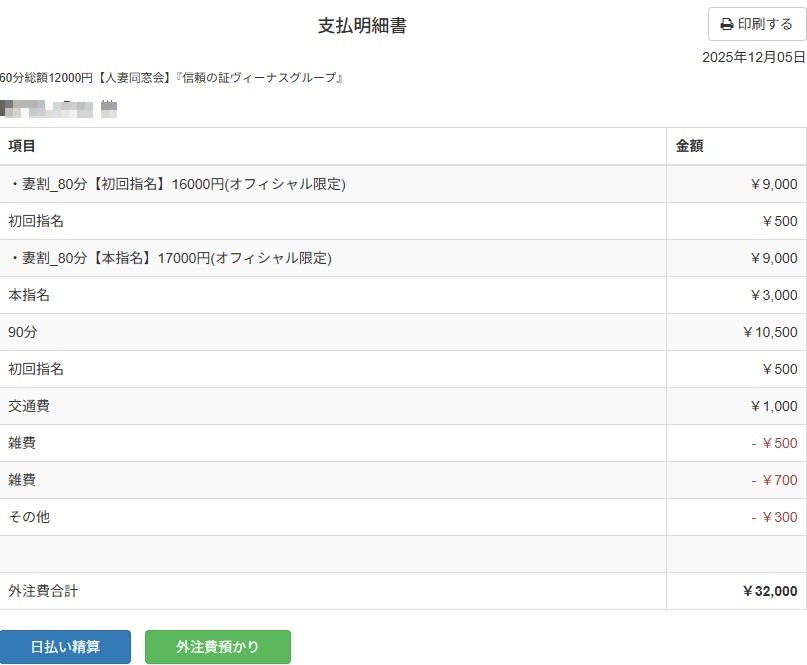Click the 項目 column header
Screen dimensions: 807x665
click(x=22, y=146)
